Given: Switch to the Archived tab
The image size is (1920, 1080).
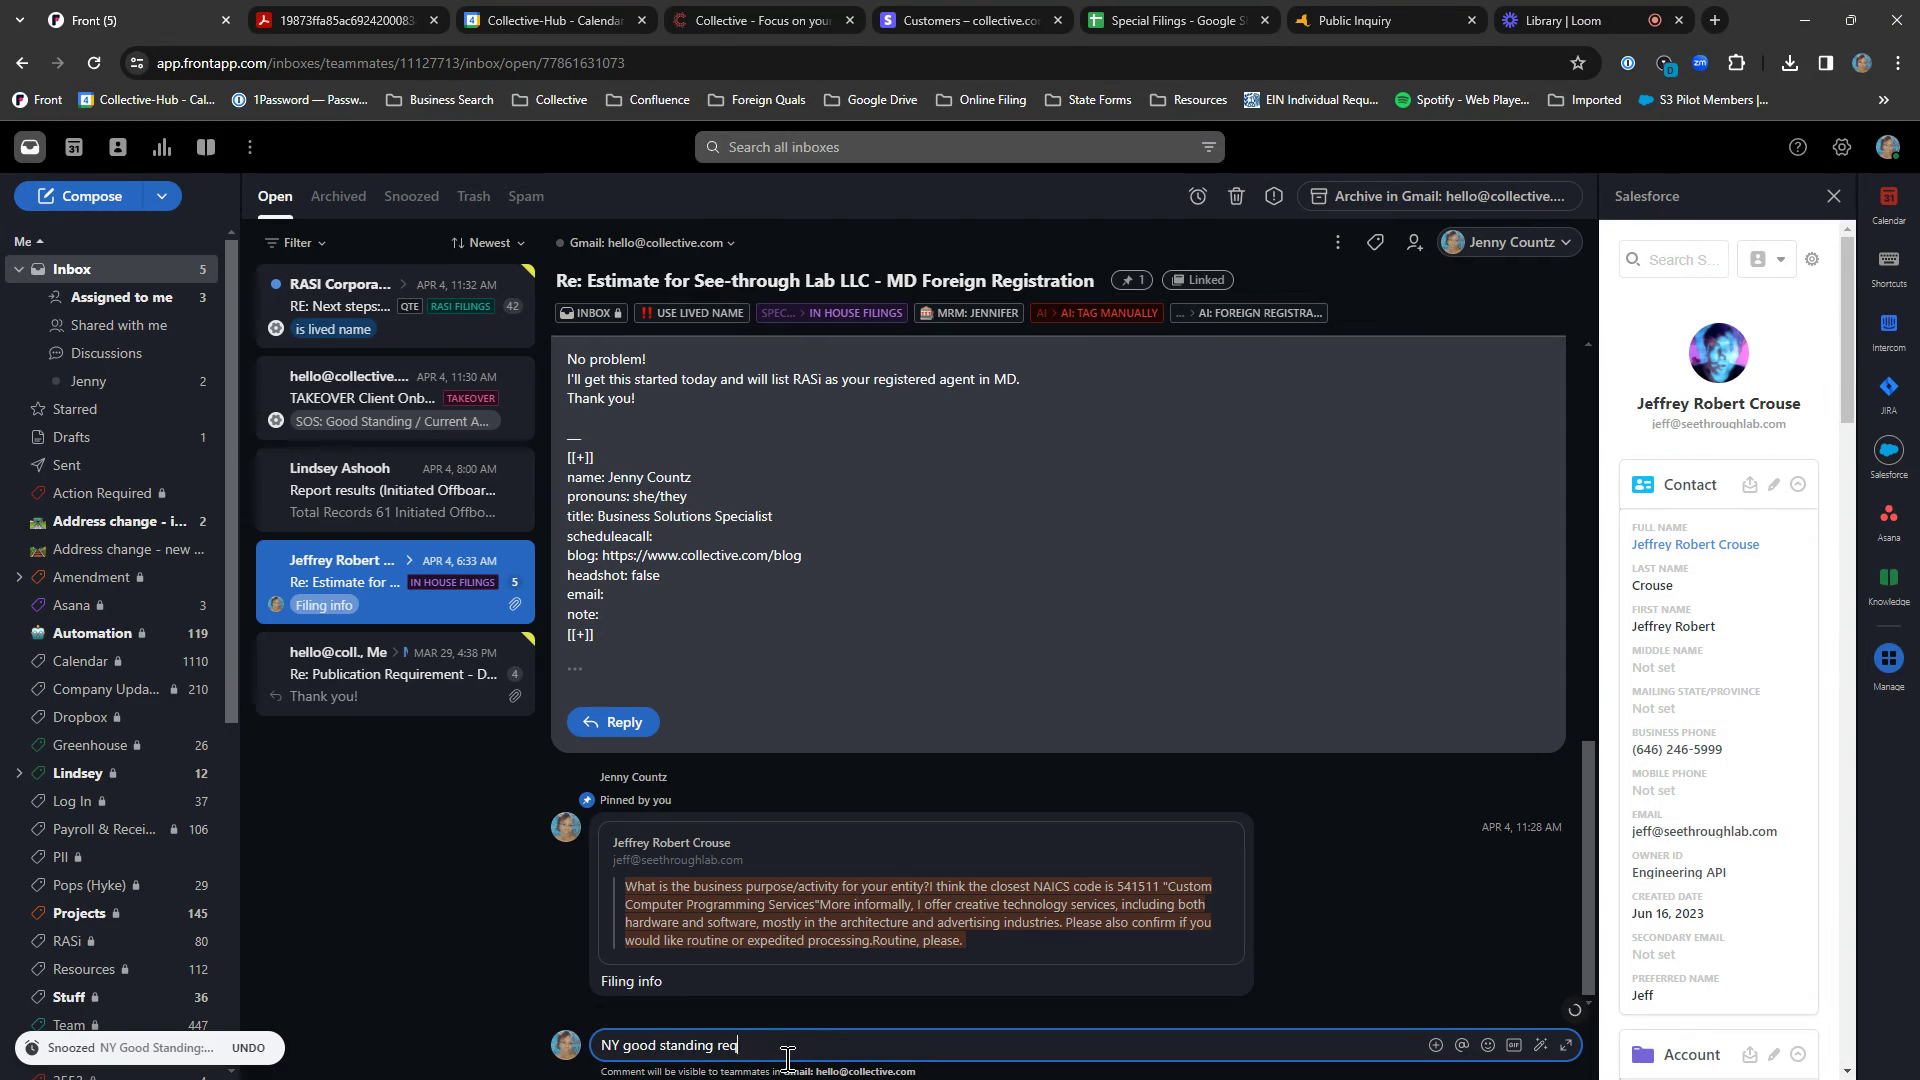Looking at the screenshot, I should (x=338, y=197).
